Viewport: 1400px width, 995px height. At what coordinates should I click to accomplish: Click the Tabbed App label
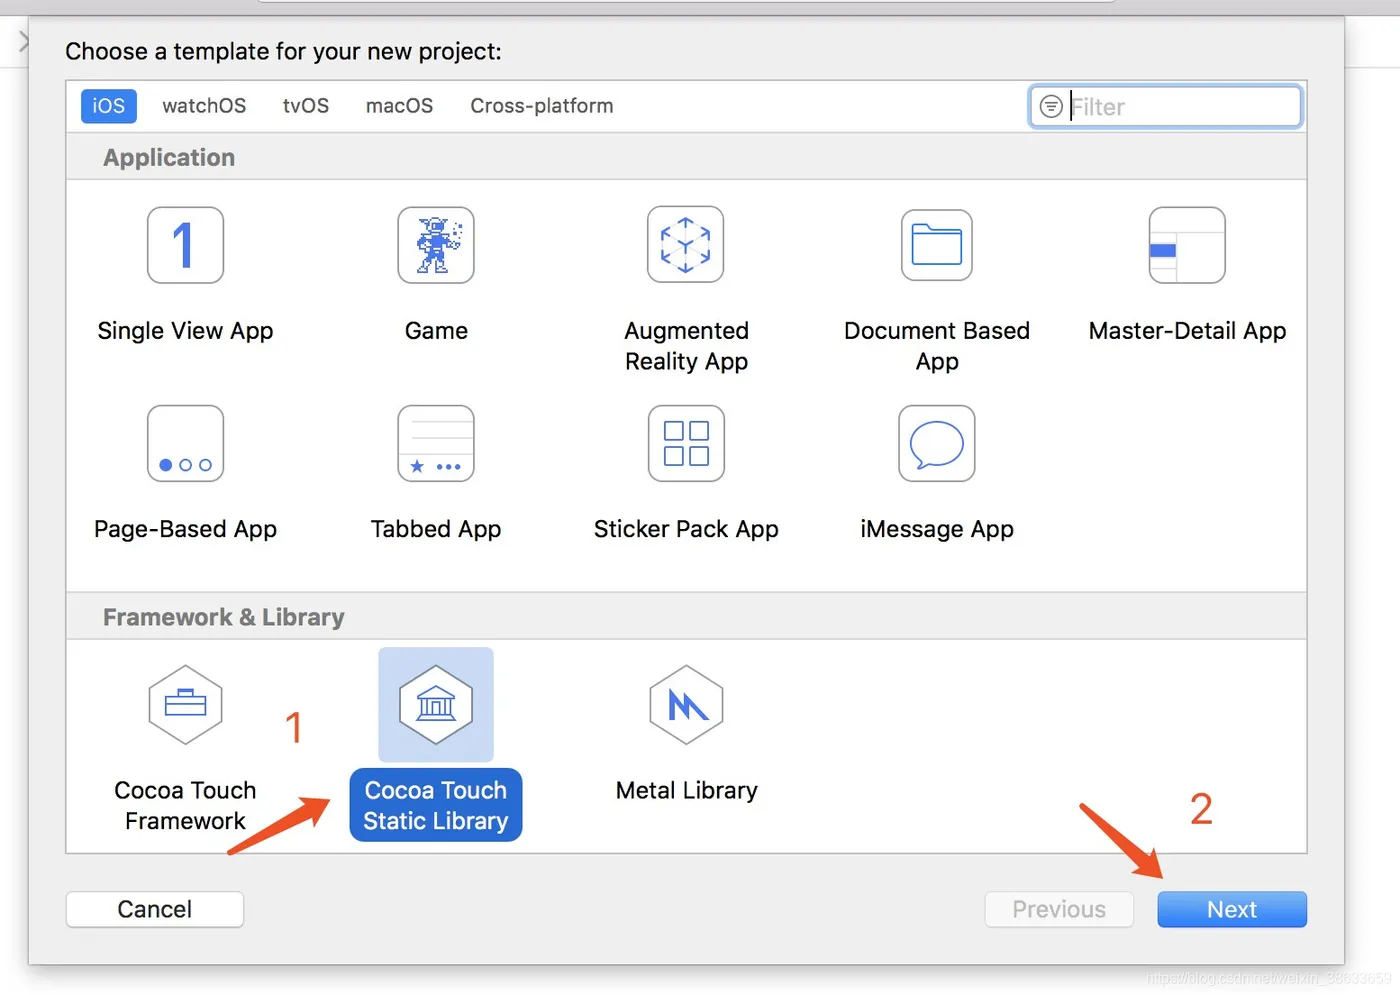(x=436, y=529)
